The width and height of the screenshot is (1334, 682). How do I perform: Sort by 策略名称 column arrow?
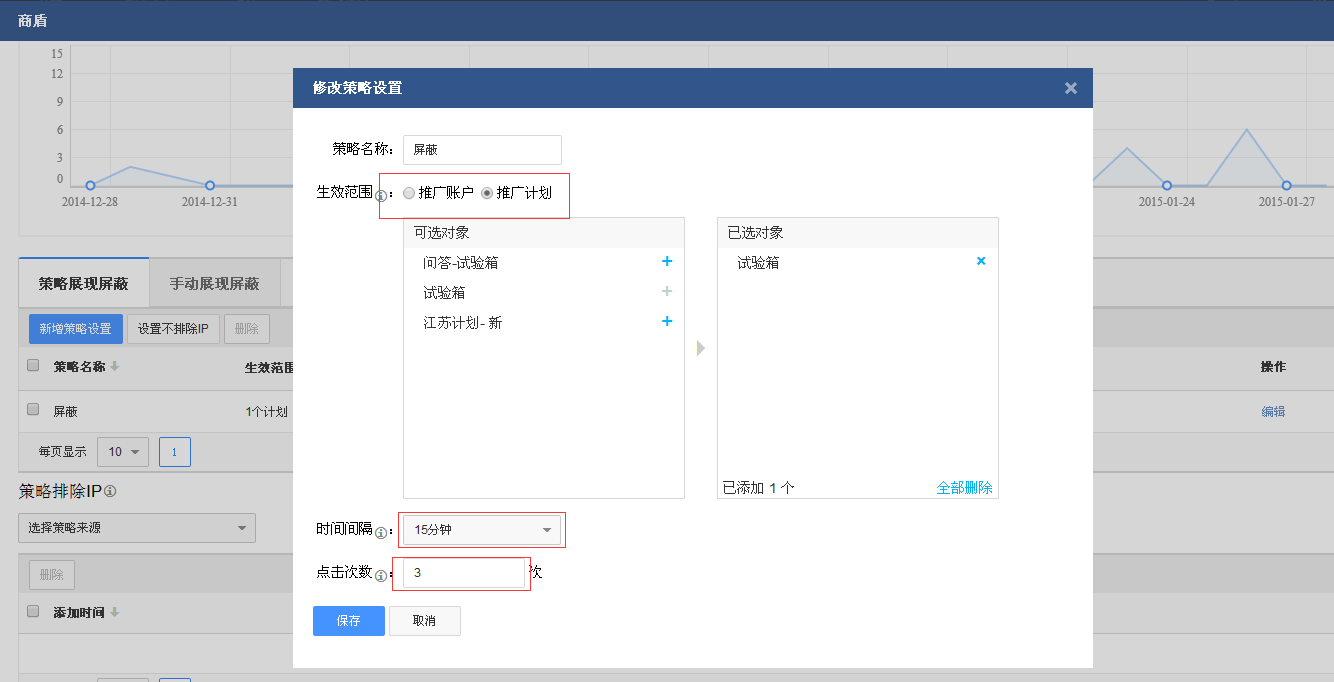coord(115,367)
